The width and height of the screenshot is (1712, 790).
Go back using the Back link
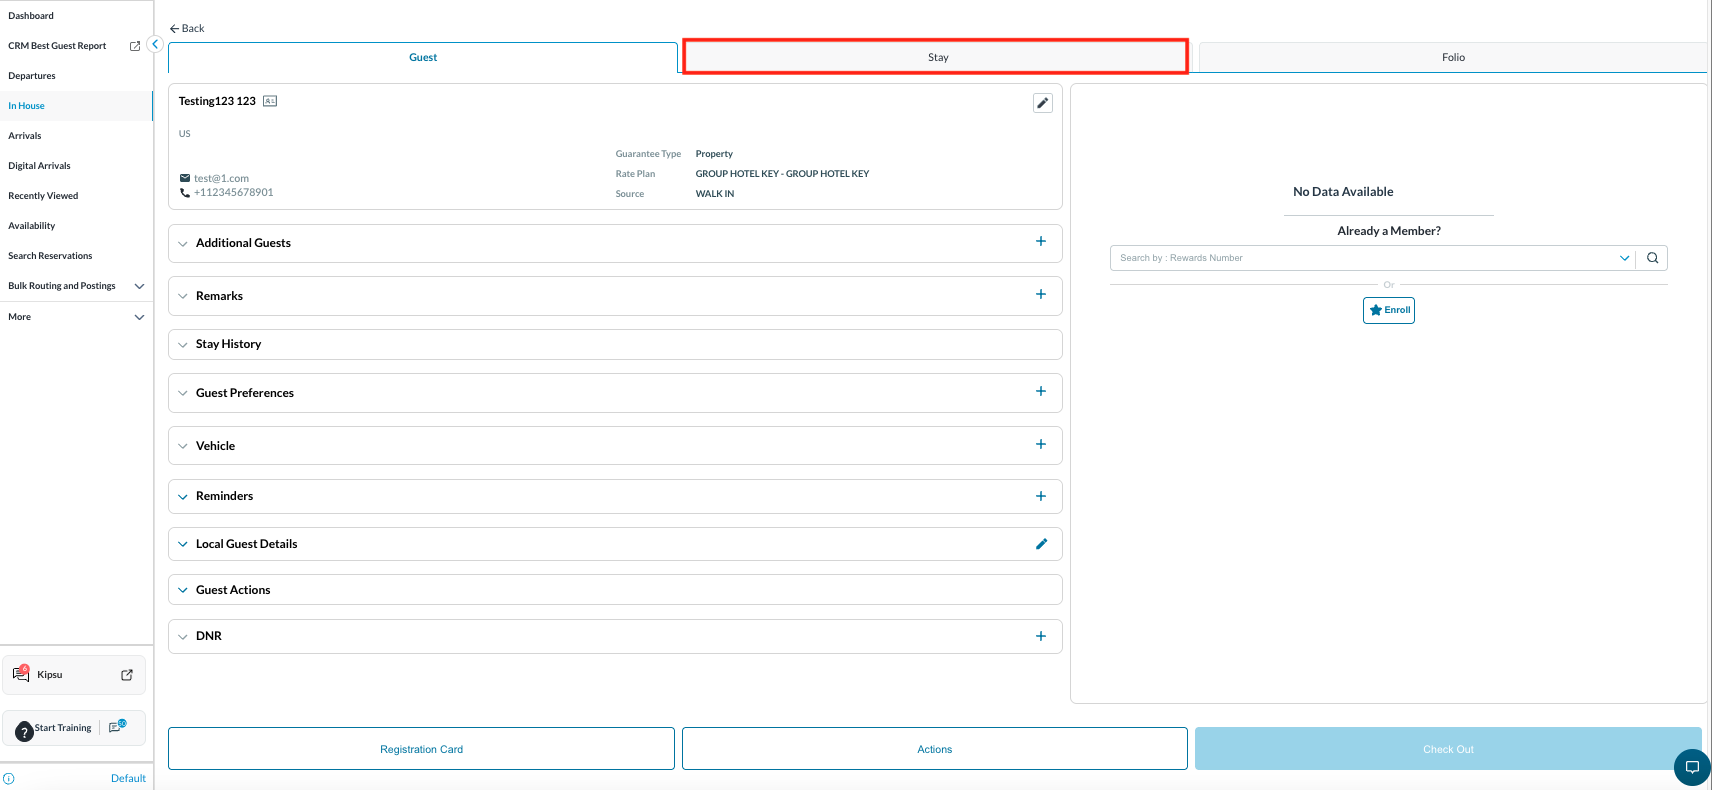coord(187,28)
